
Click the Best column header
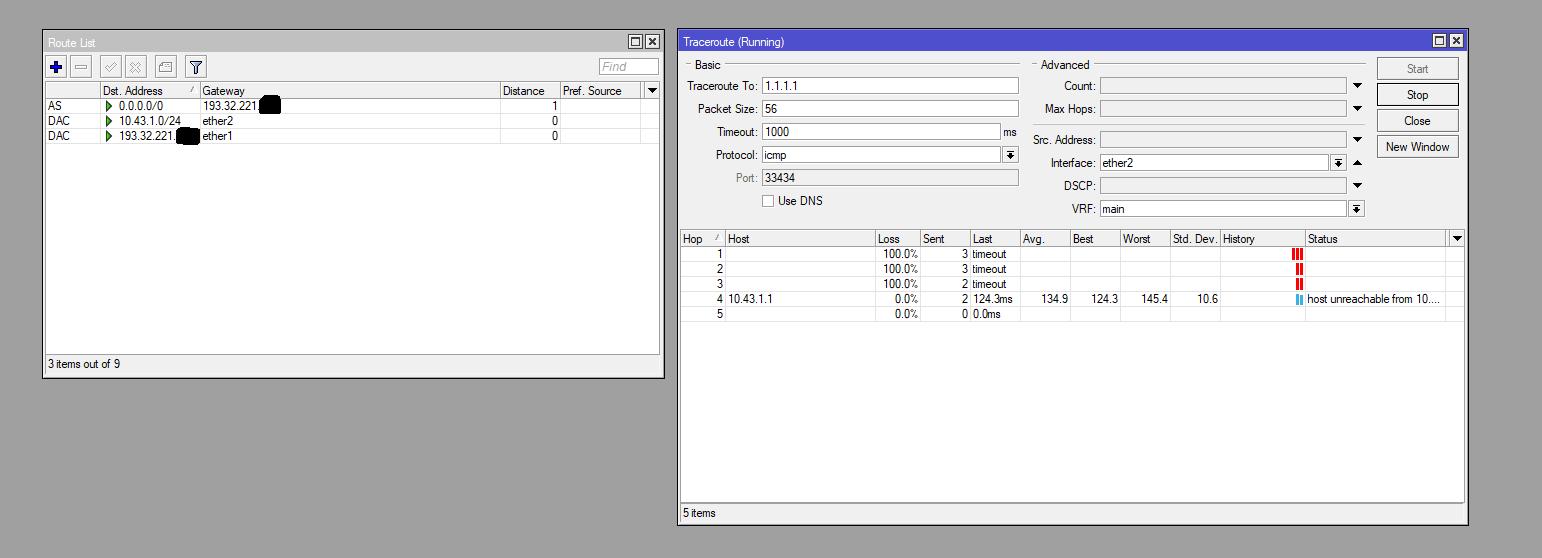[x=1095, y=238]
